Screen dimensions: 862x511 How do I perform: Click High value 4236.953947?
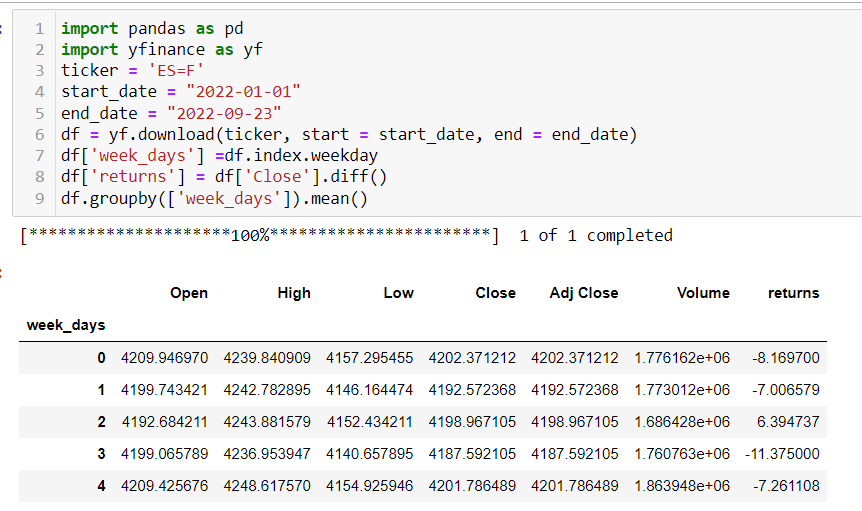click(x=267, y=454)
